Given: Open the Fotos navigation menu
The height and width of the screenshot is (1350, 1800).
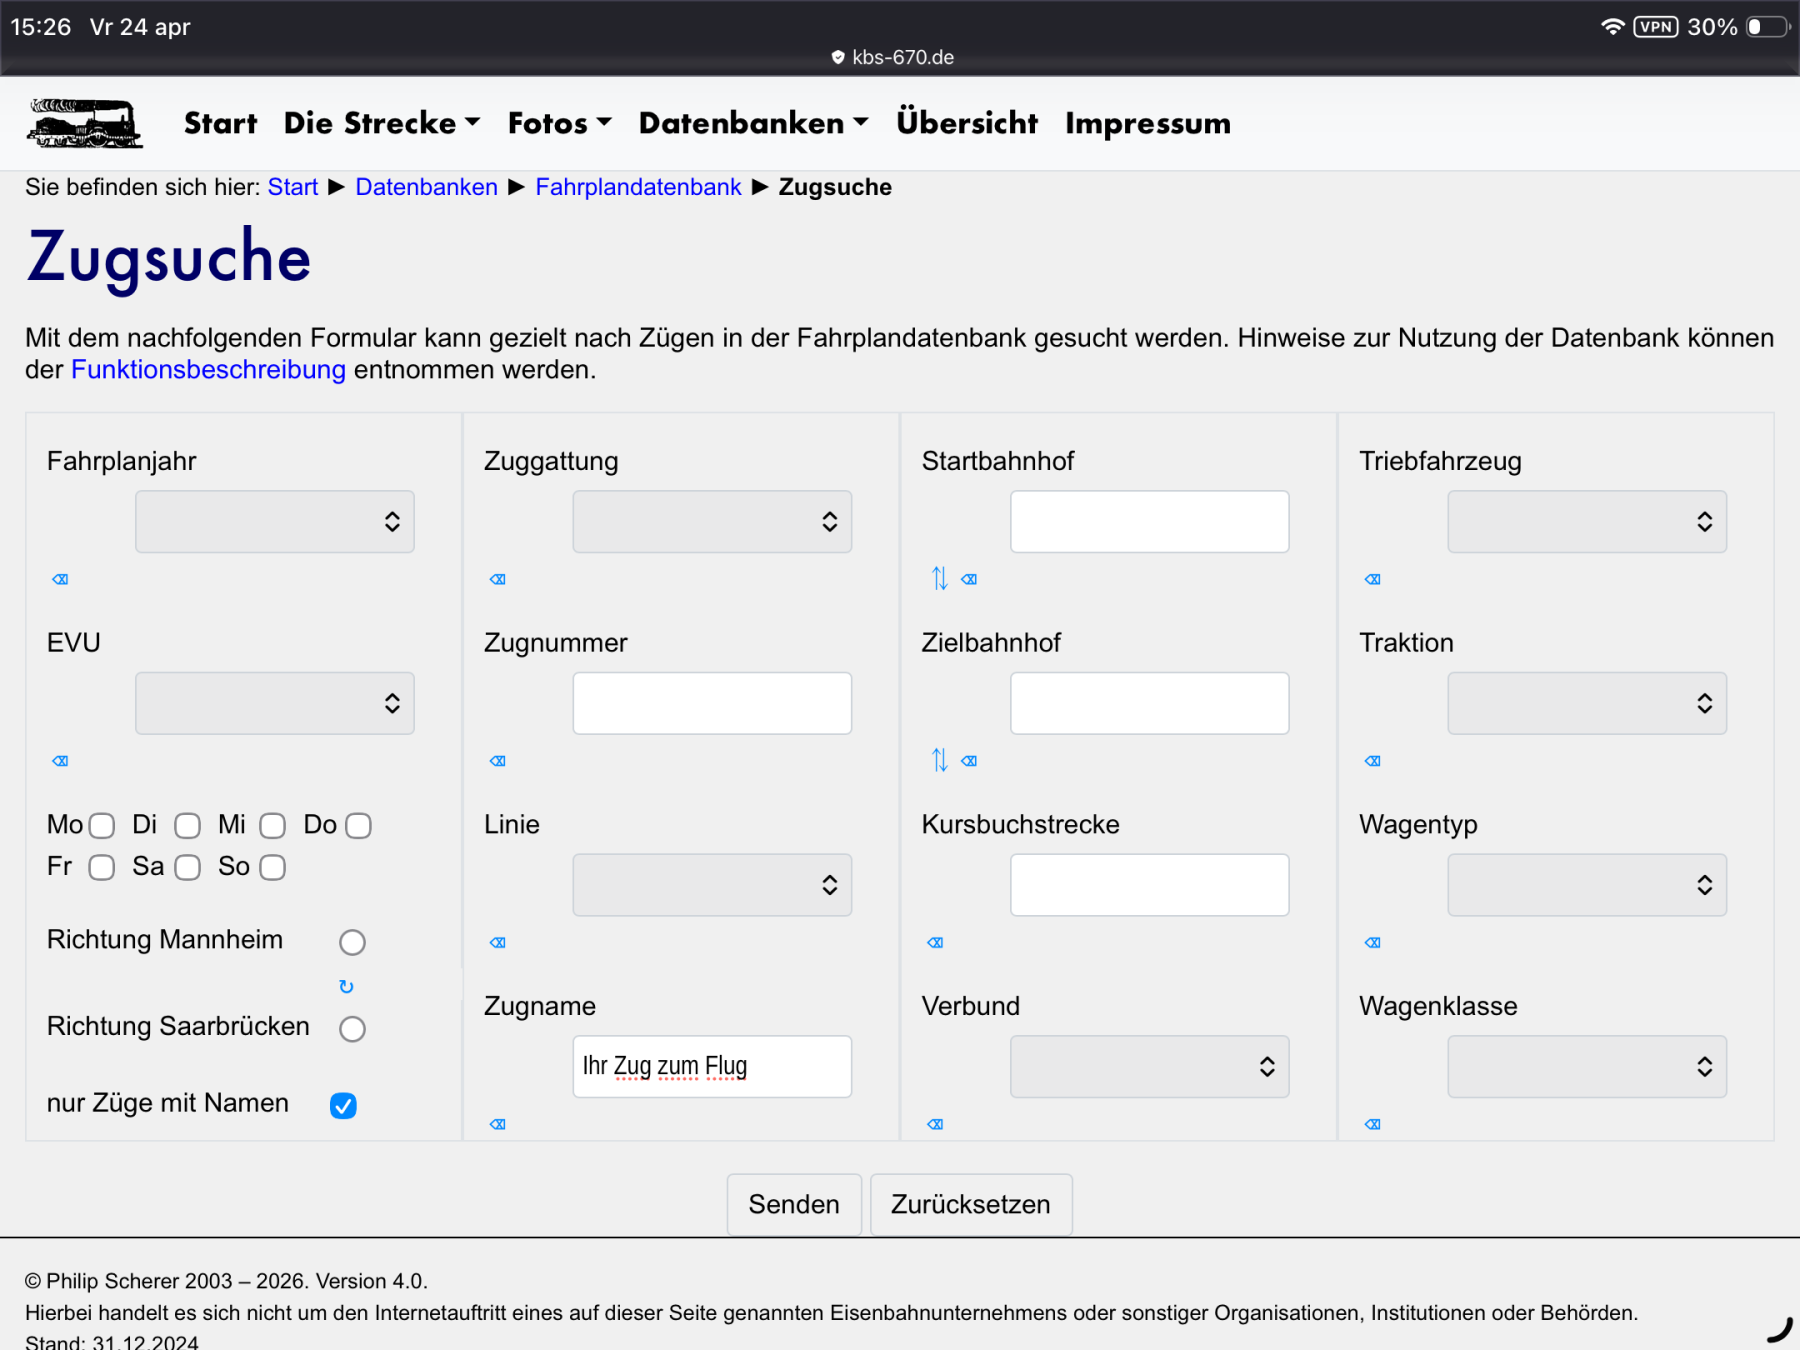Looking at the screenshot, I should click(559, 123).
